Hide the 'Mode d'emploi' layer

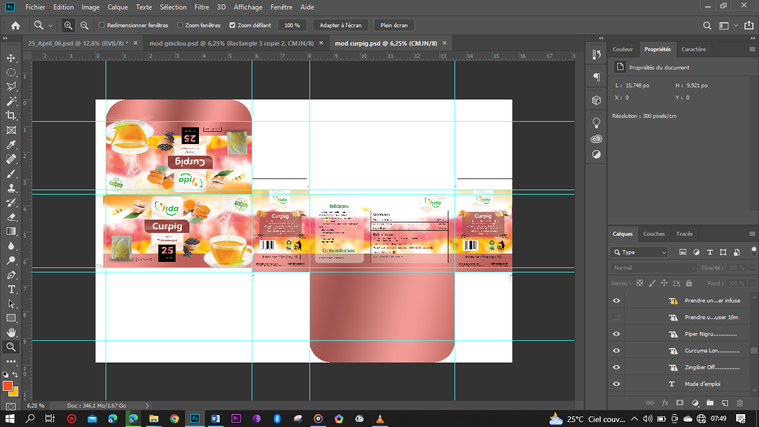tap(616, 384)
